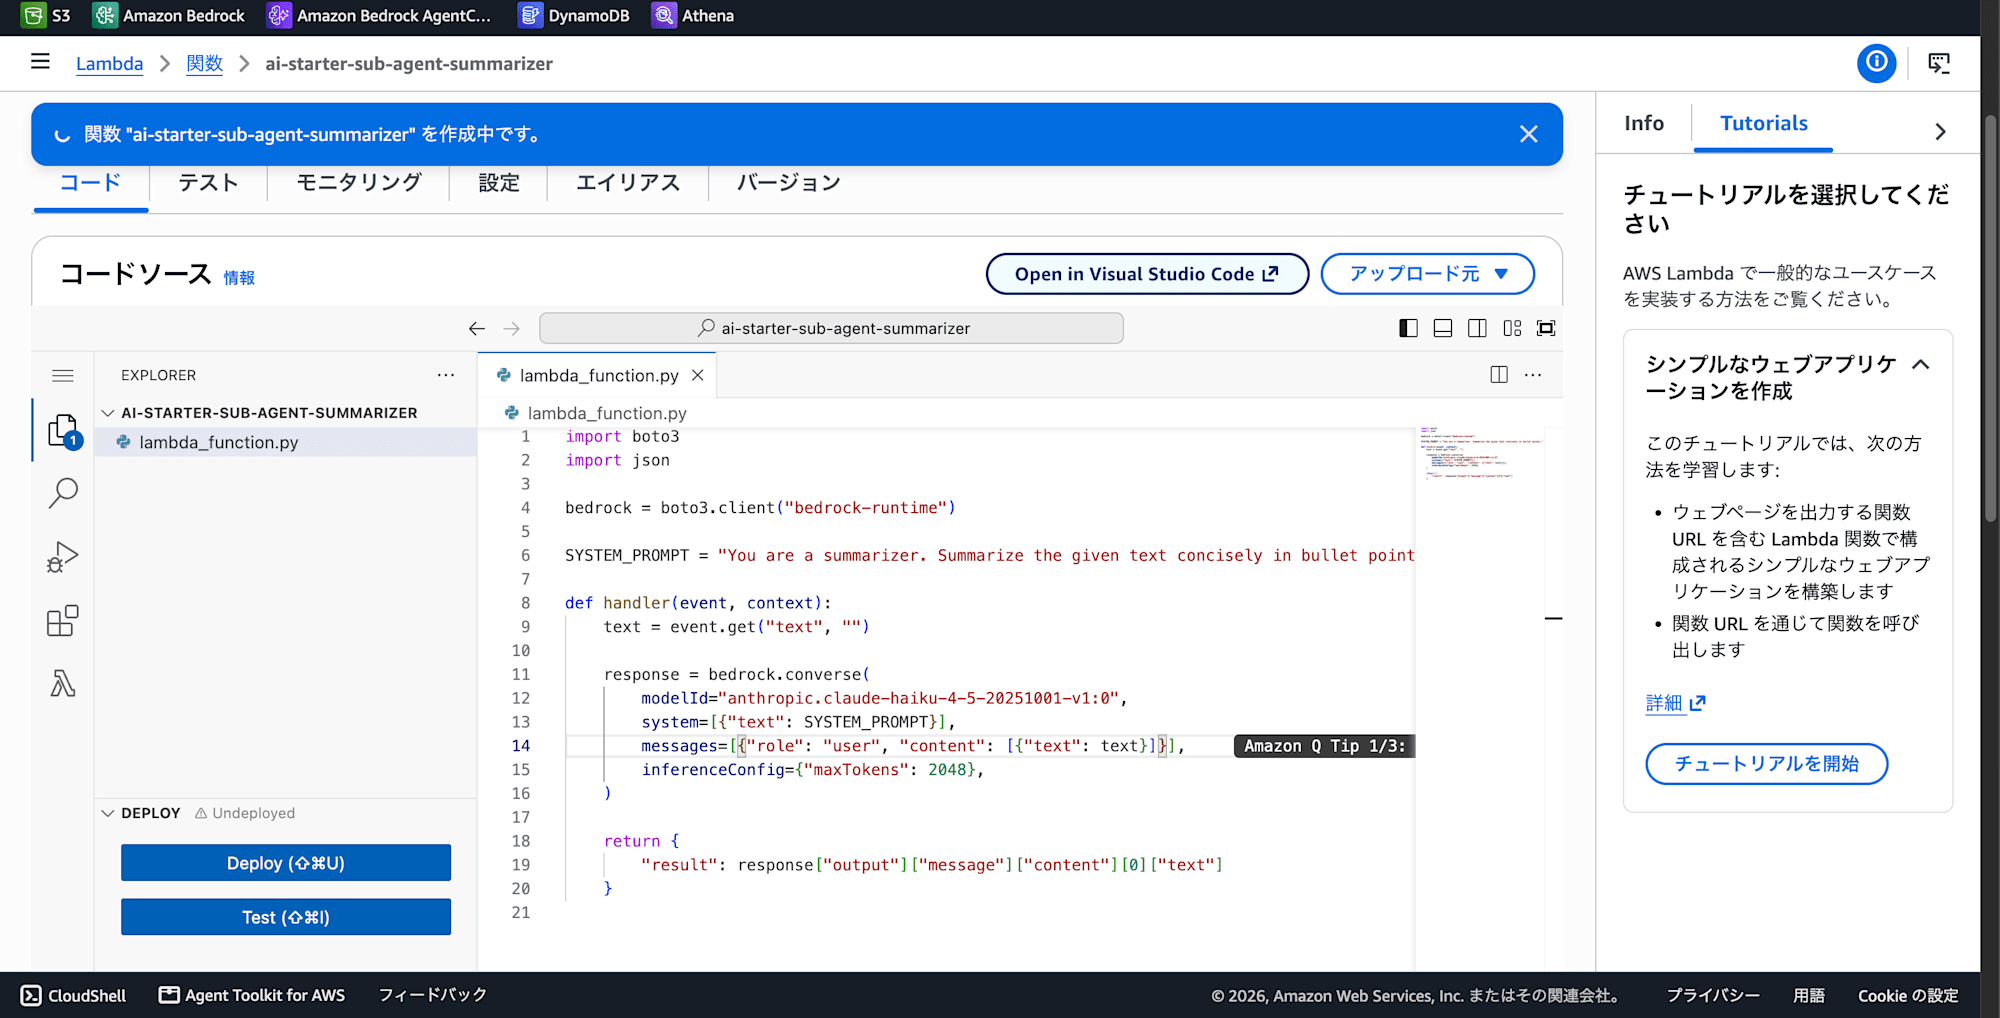2000x1018 pixels.
Task: Open the Explorer files icon
Action: [63, 430]
